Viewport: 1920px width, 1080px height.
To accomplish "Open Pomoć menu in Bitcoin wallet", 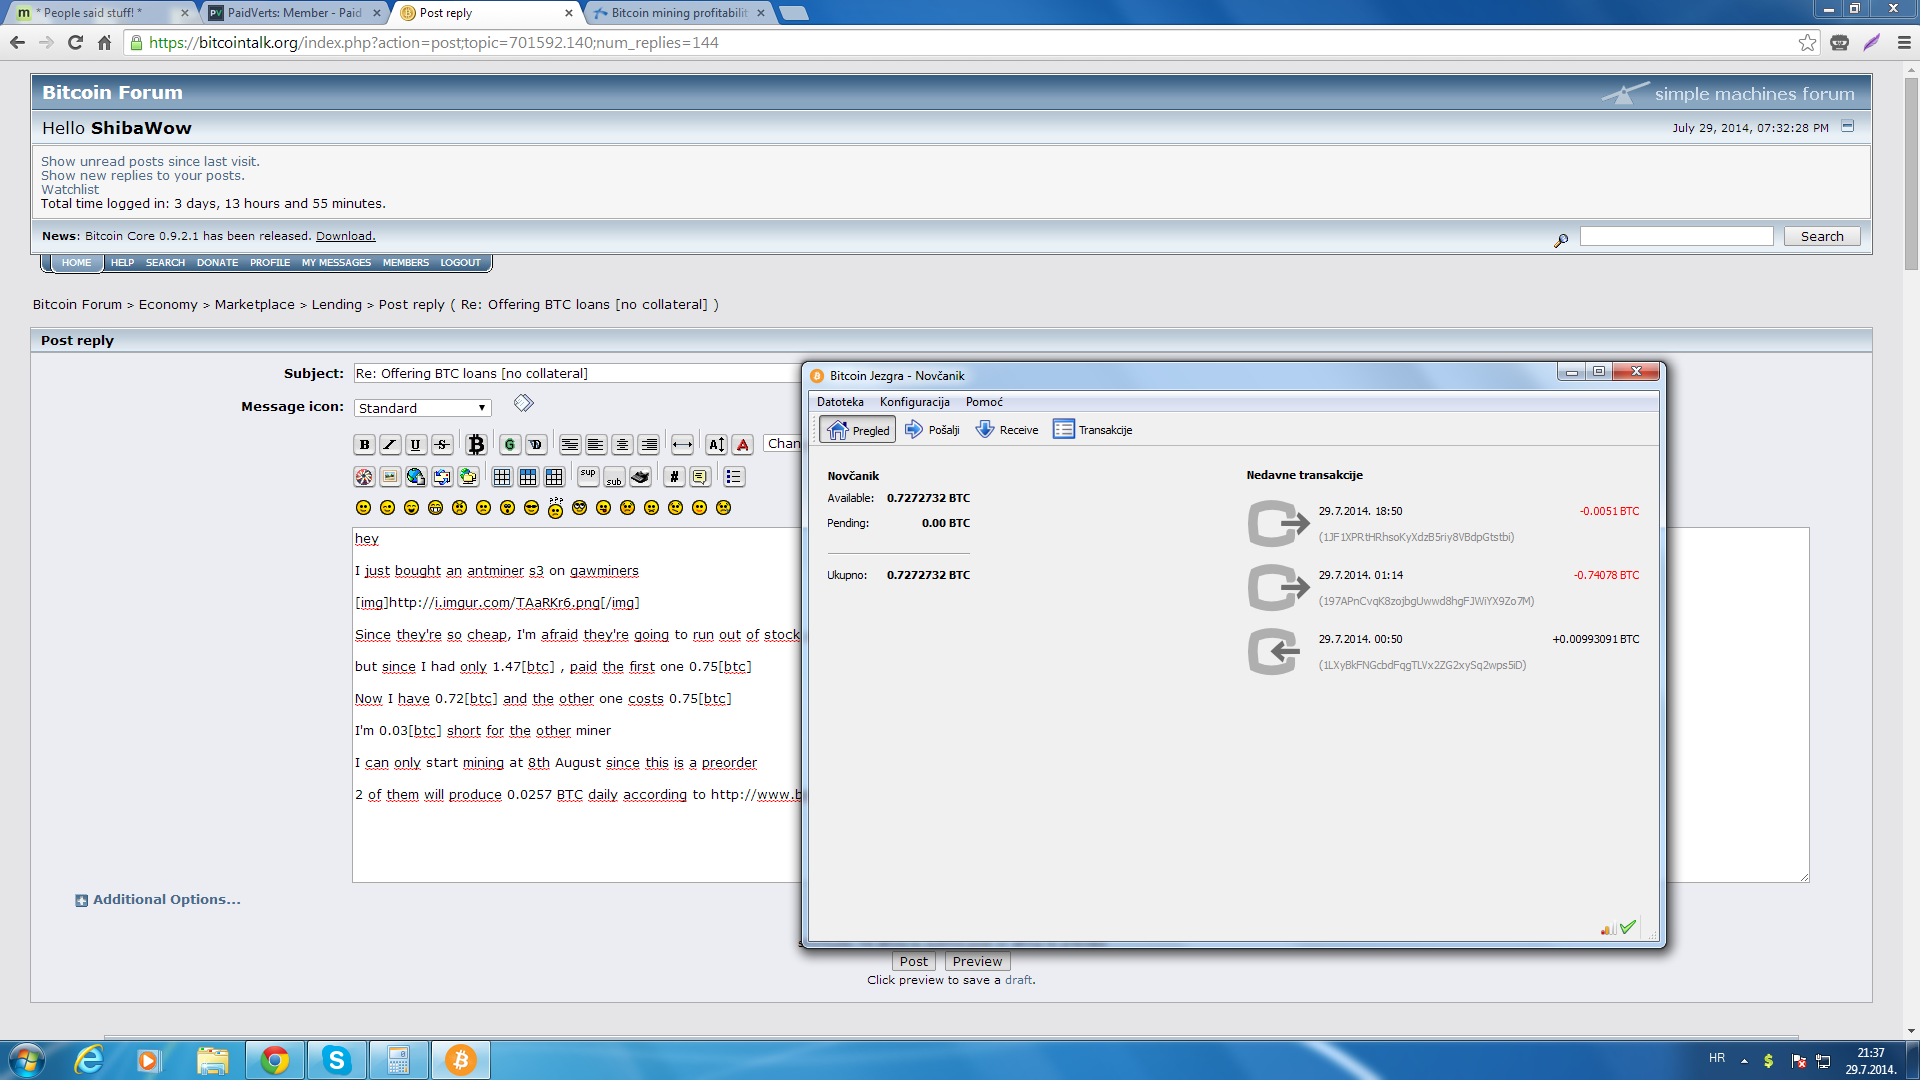I will pyautogui.click(x=984, y=402).
